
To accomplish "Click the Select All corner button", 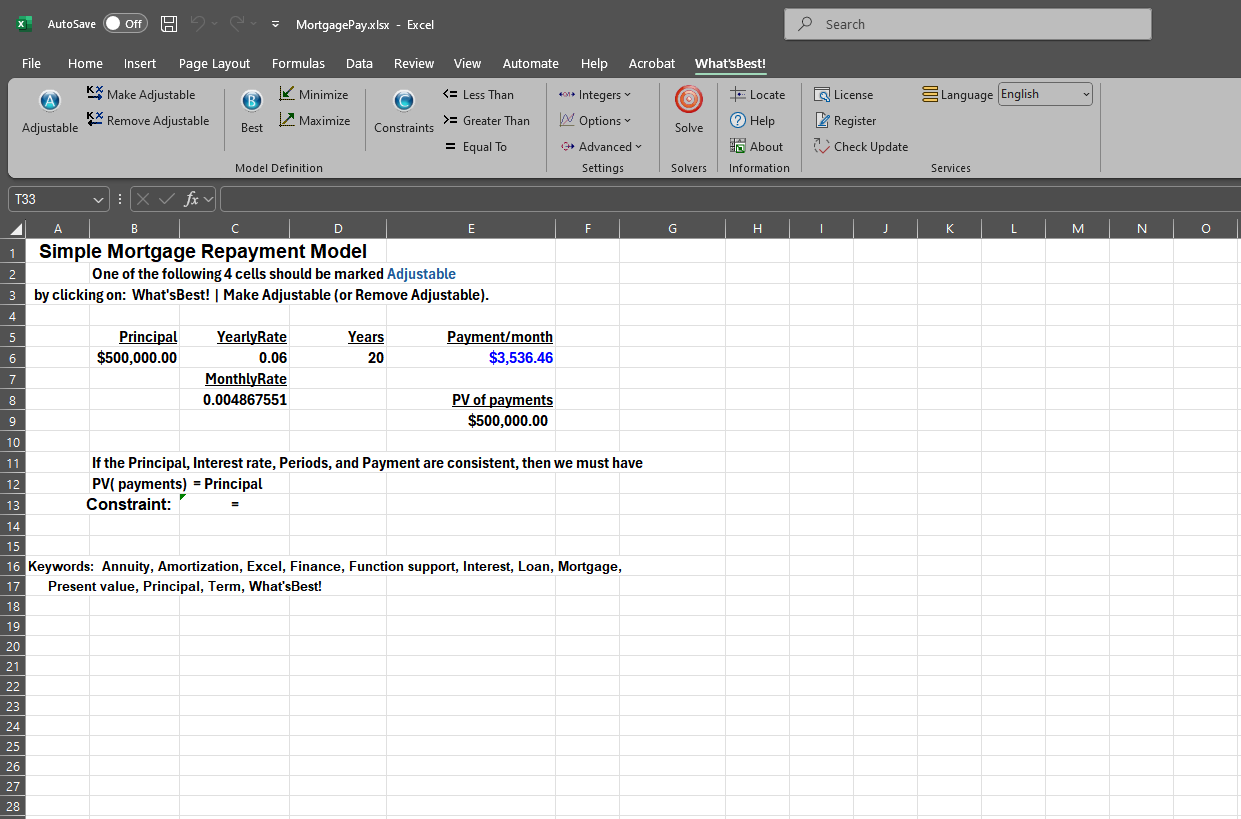I will [13, 229].
